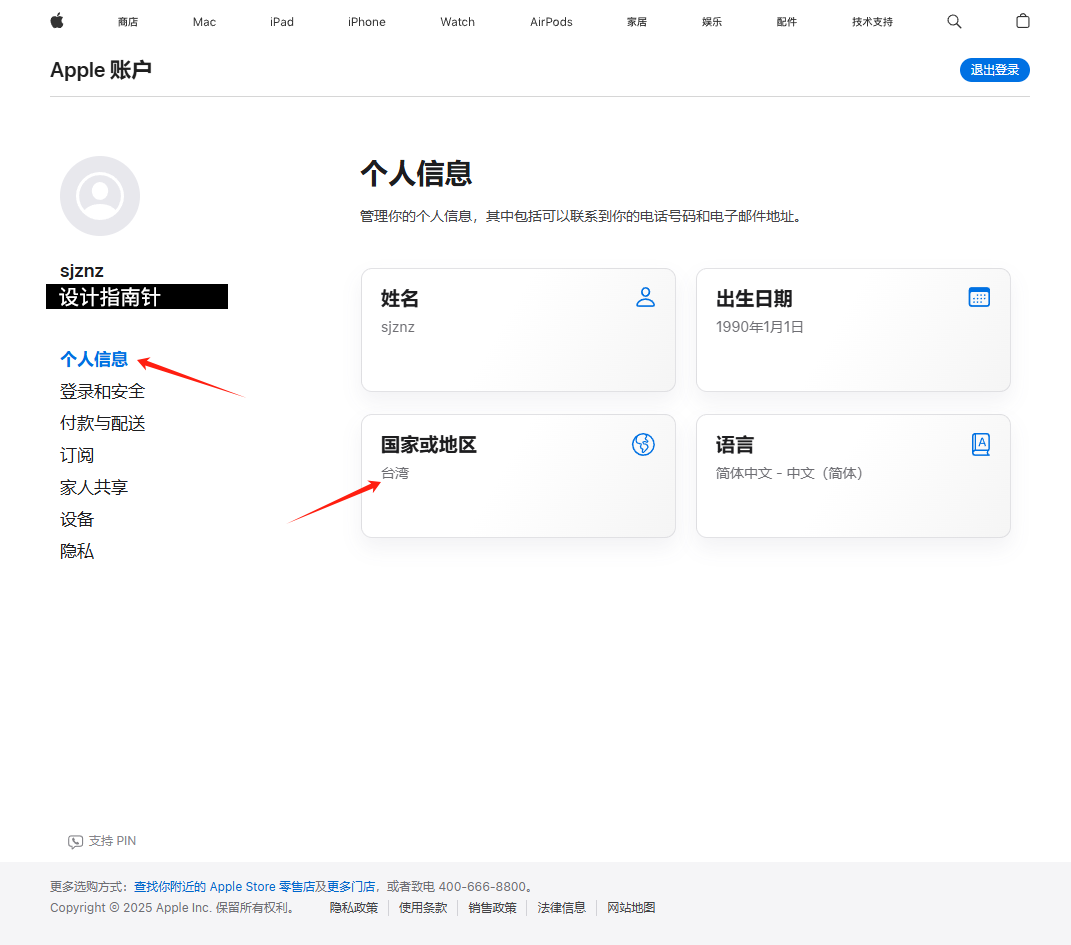The width and height of the screenshot is (1071, 945).
Task: Open the AirPods menu item
Action: (x=551, y=22)
